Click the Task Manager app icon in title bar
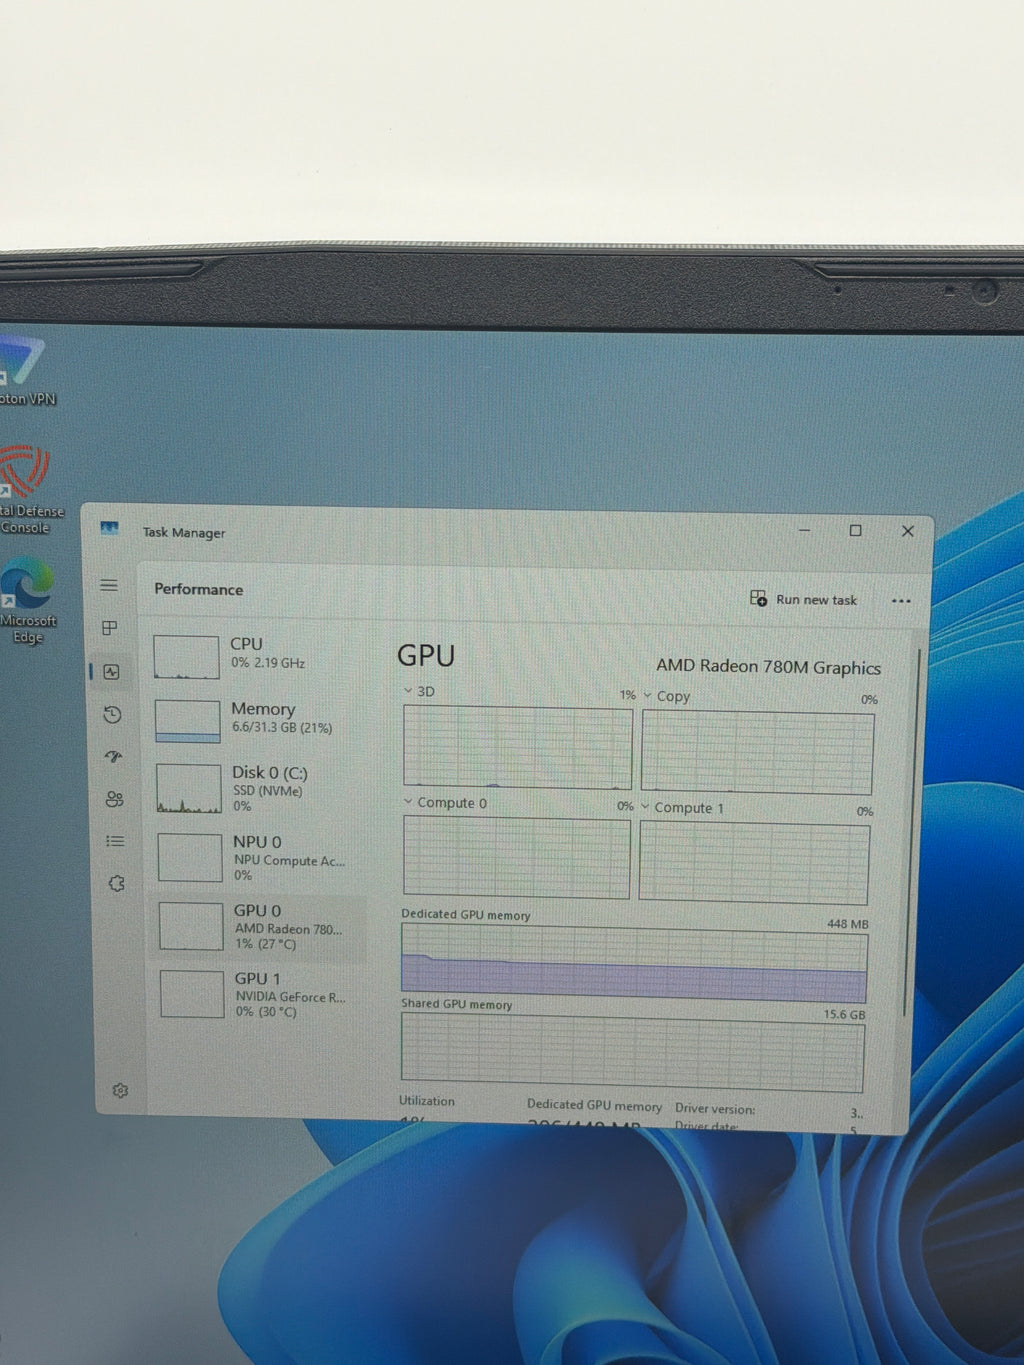 [109, 528]
